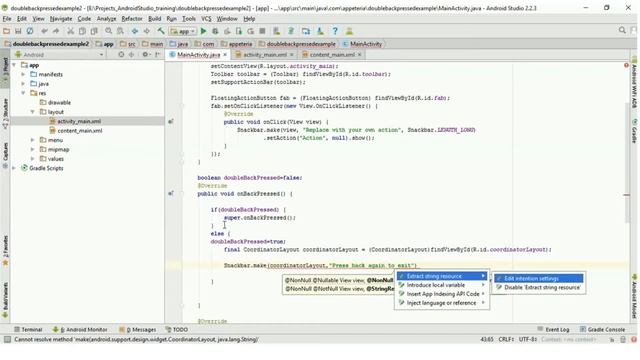
Task: Click the UTF-8 encoding status entry
Action: (528, 339)
